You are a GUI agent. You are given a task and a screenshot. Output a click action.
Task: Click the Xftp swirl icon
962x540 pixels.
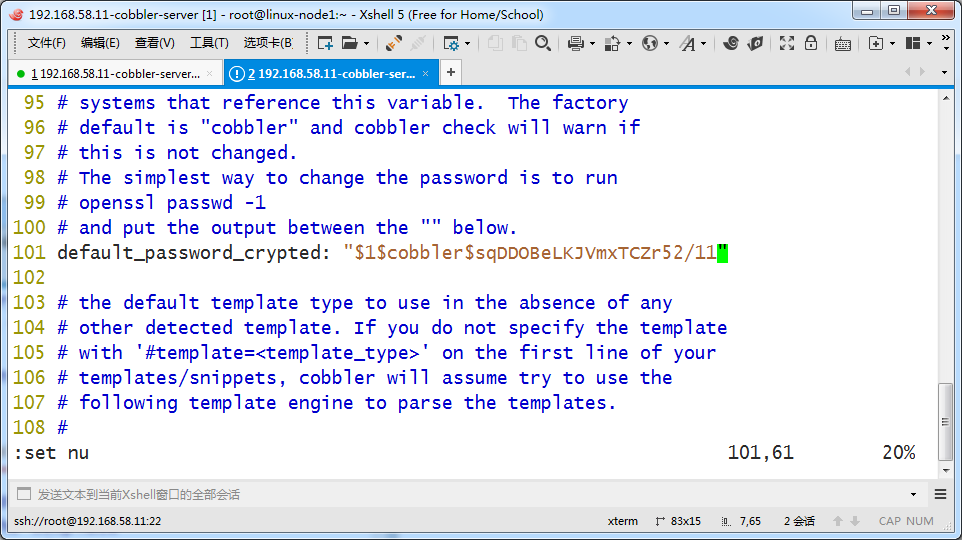(731, 43)
